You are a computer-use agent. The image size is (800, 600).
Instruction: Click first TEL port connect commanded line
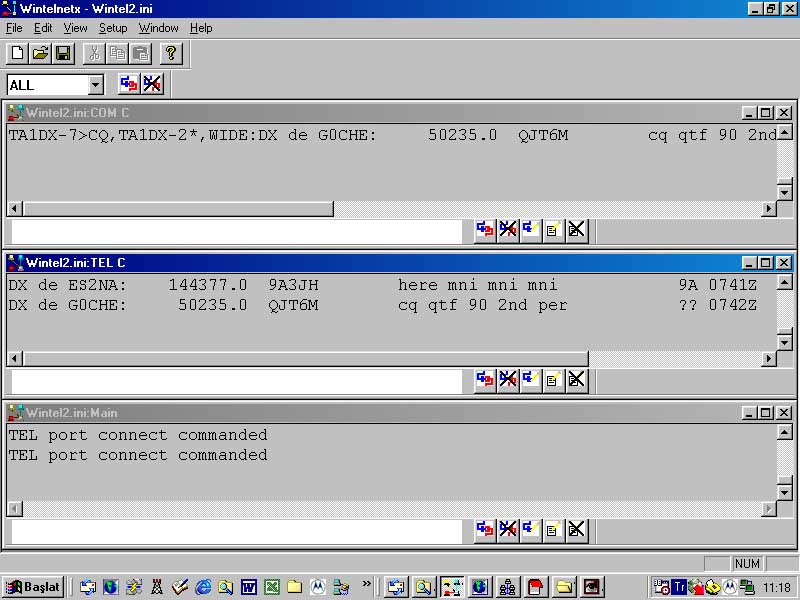point(138,435)
